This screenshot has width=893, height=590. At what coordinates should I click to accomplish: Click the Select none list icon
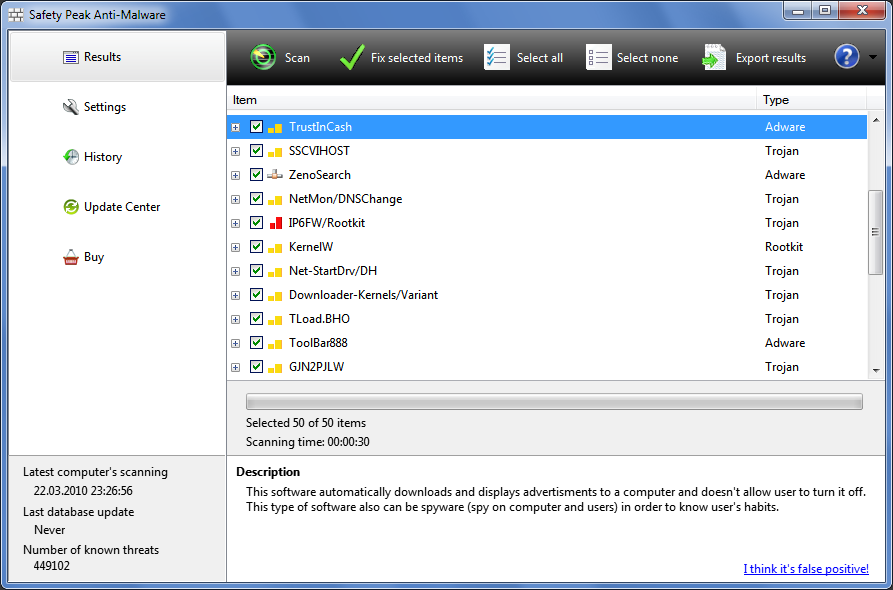(x=599, y=58)
